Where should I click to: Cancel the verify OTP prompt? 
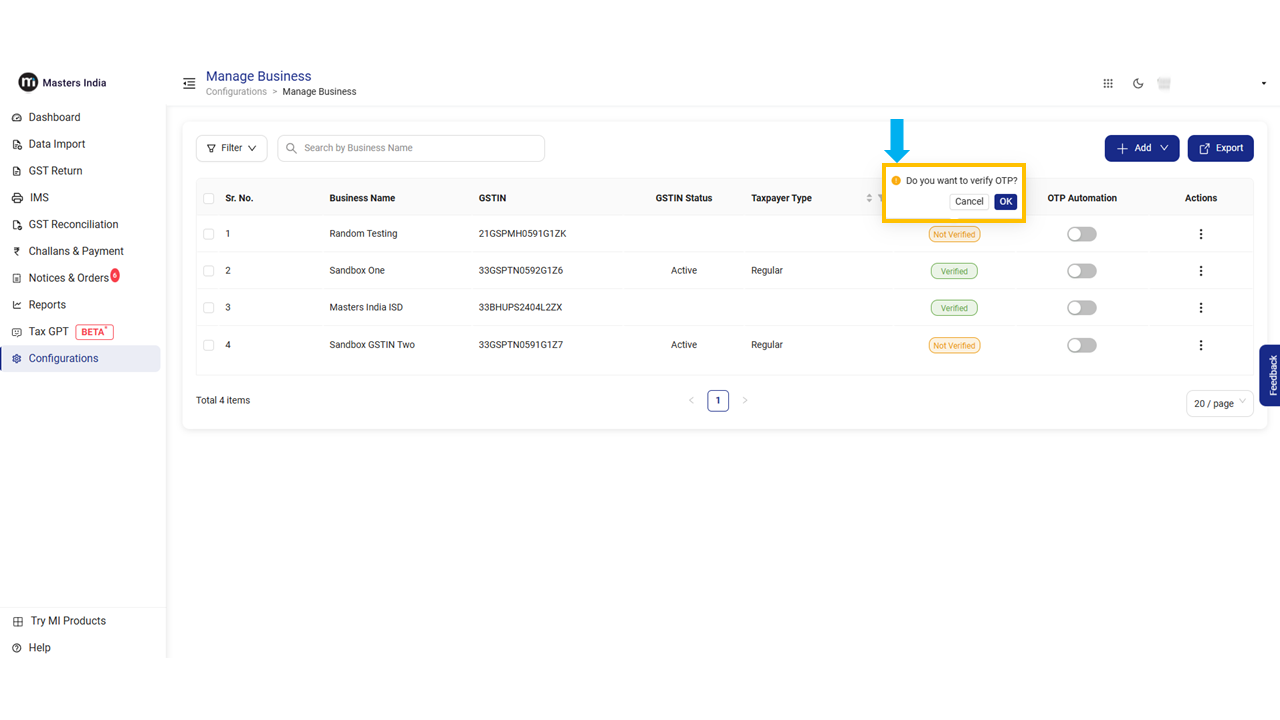click(968, 202)
